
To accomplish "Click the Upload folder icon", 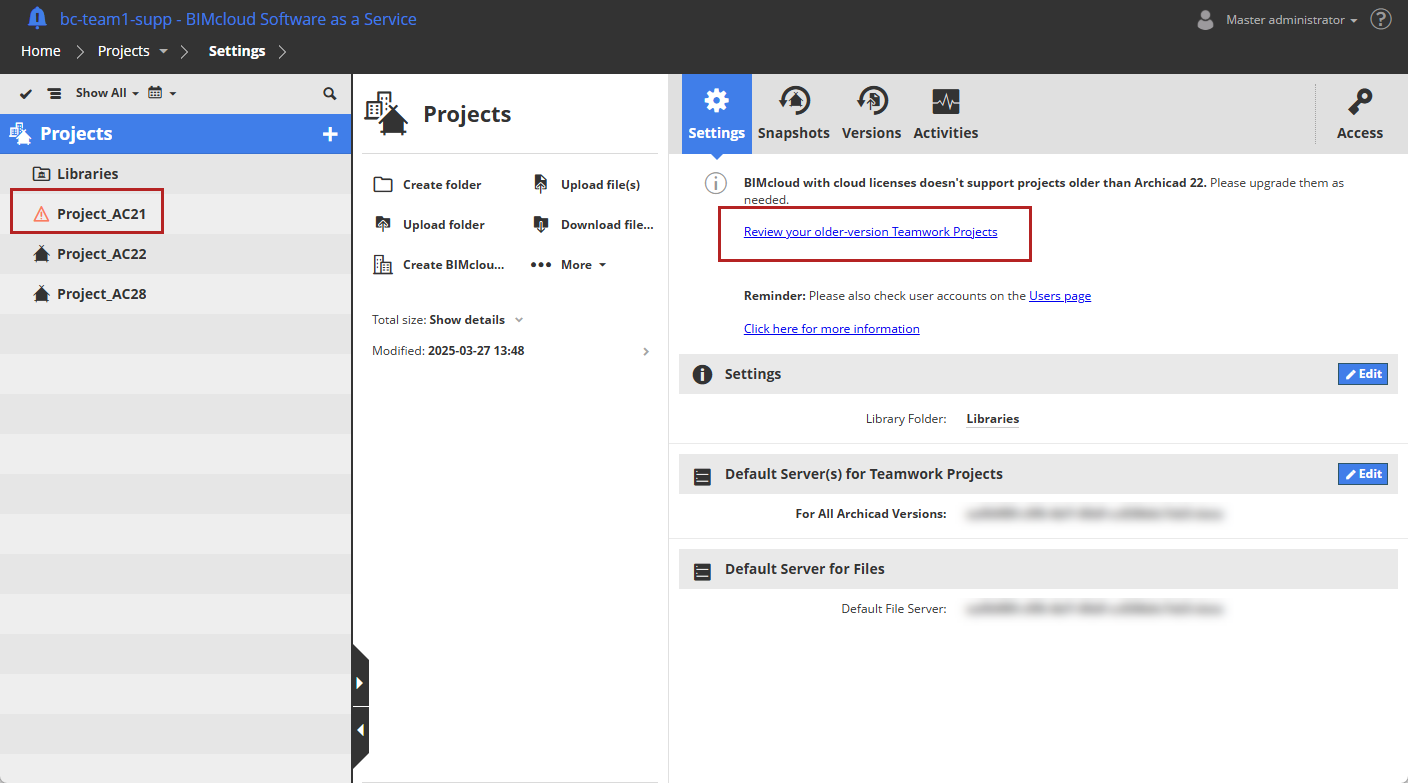I will click(382, 224).
